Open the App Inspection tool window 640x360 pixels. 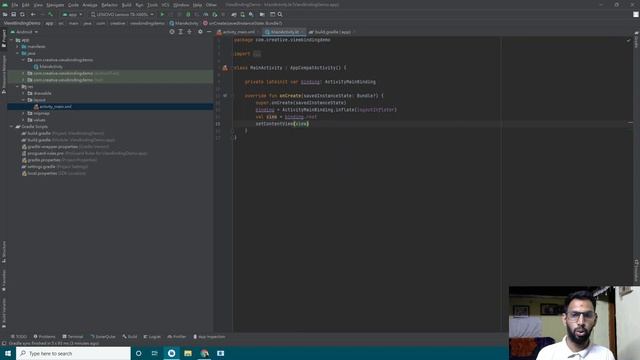[209, 337]
